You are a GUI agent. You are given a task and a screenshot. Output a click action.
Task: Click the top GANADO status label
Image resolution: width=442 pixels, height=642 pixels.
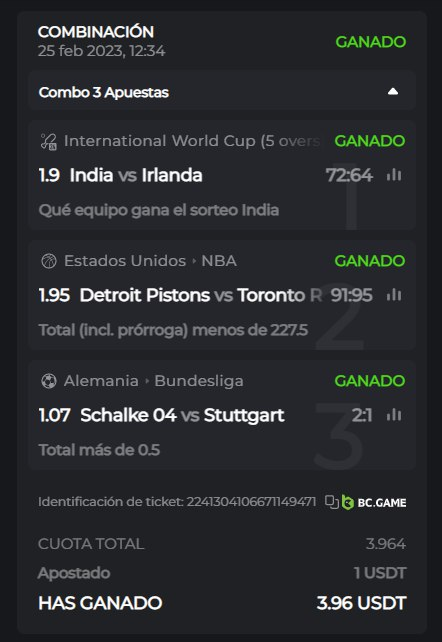tap(371, 42)
